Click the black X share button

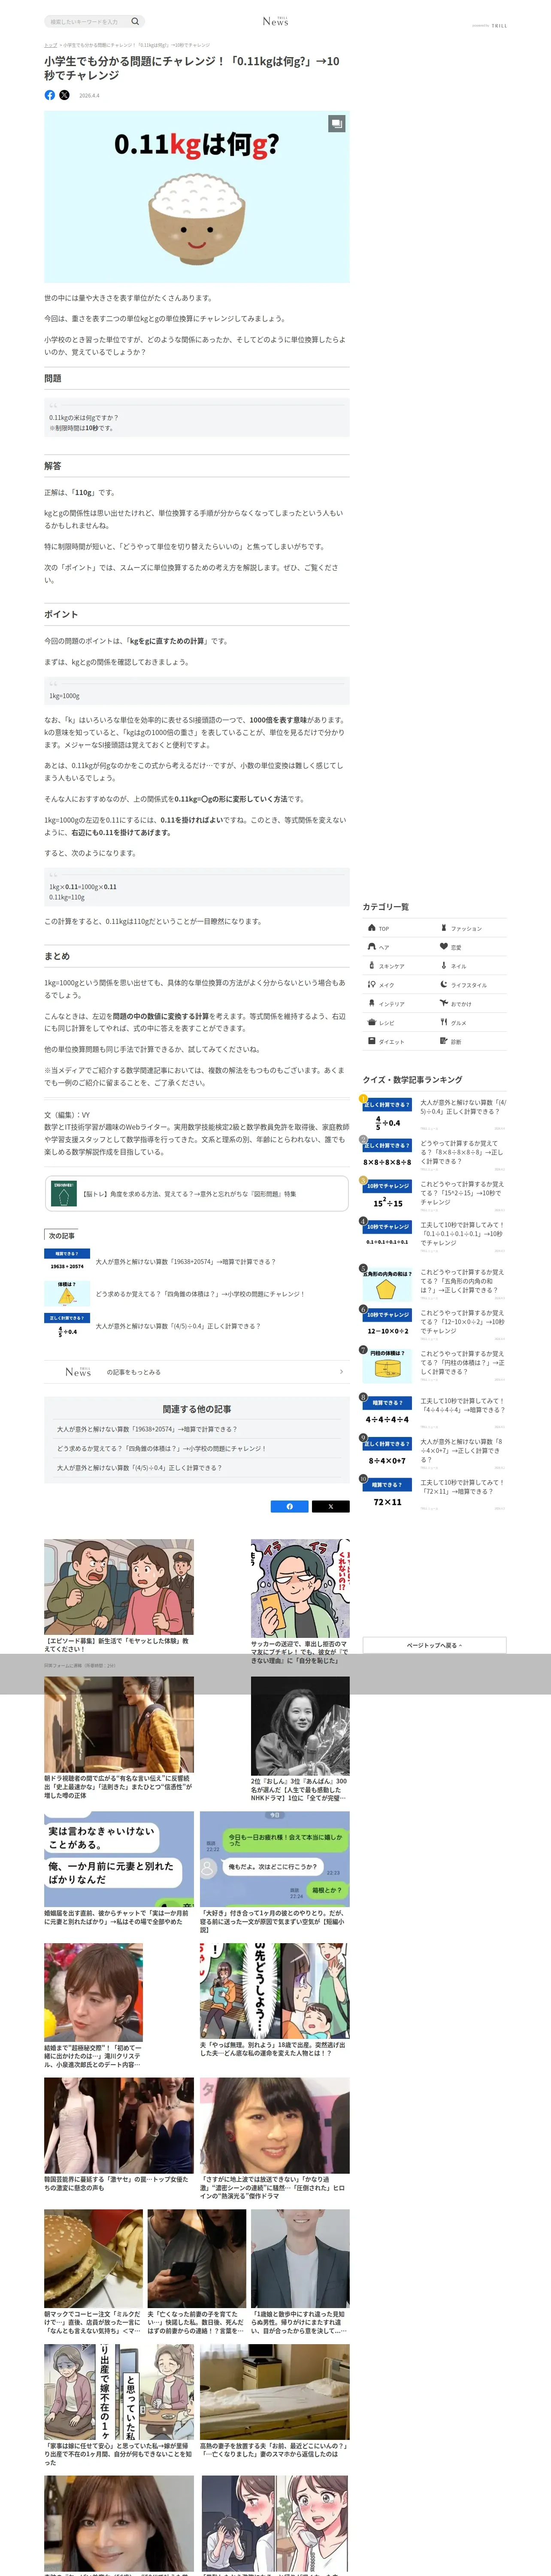click(330, 1506)
